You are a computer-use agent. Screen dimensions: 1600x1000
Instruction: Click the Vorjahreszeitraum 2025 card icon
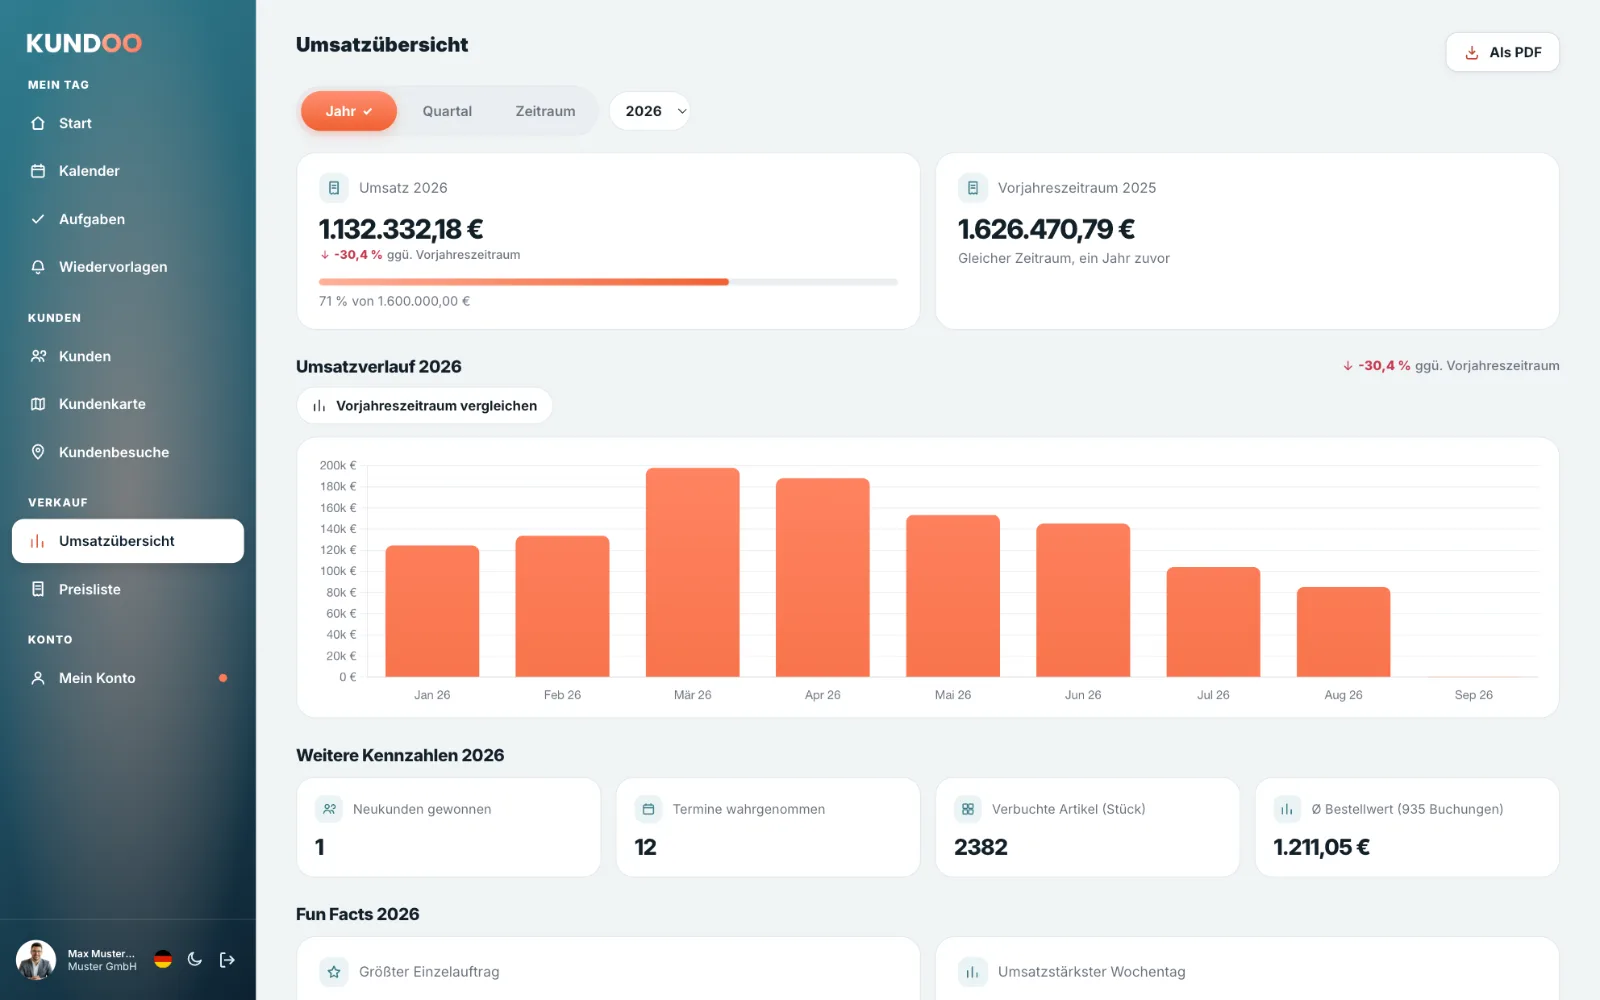(973, 188)
